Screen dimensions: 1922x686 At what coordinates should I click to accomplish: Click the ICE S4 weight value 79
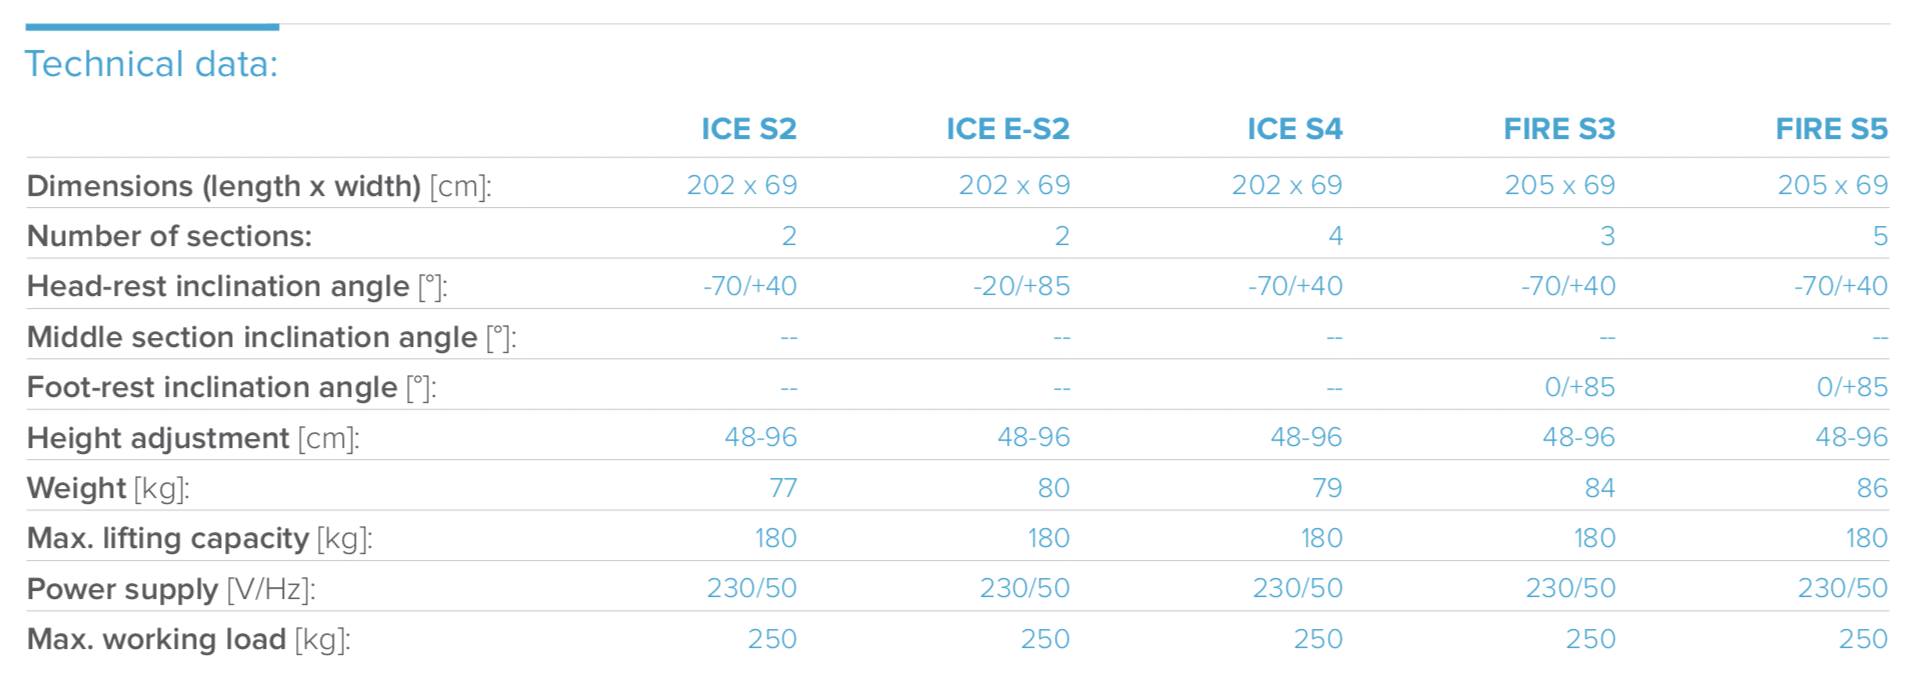tap(1326, 488)
